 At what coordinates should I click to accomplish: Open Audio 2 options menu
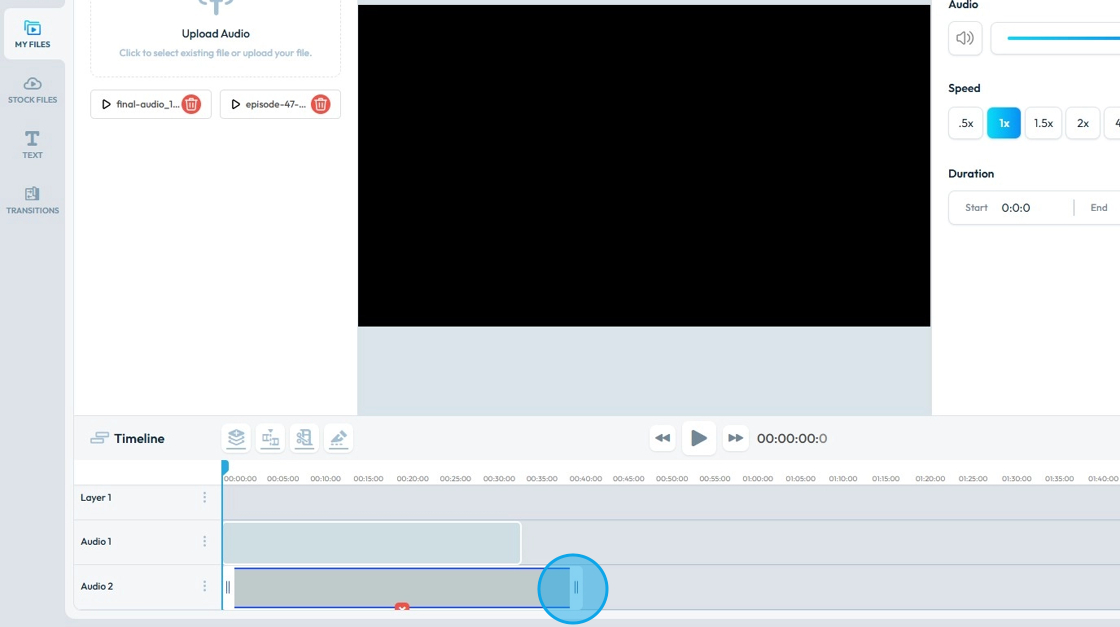[x=204, y=586]
